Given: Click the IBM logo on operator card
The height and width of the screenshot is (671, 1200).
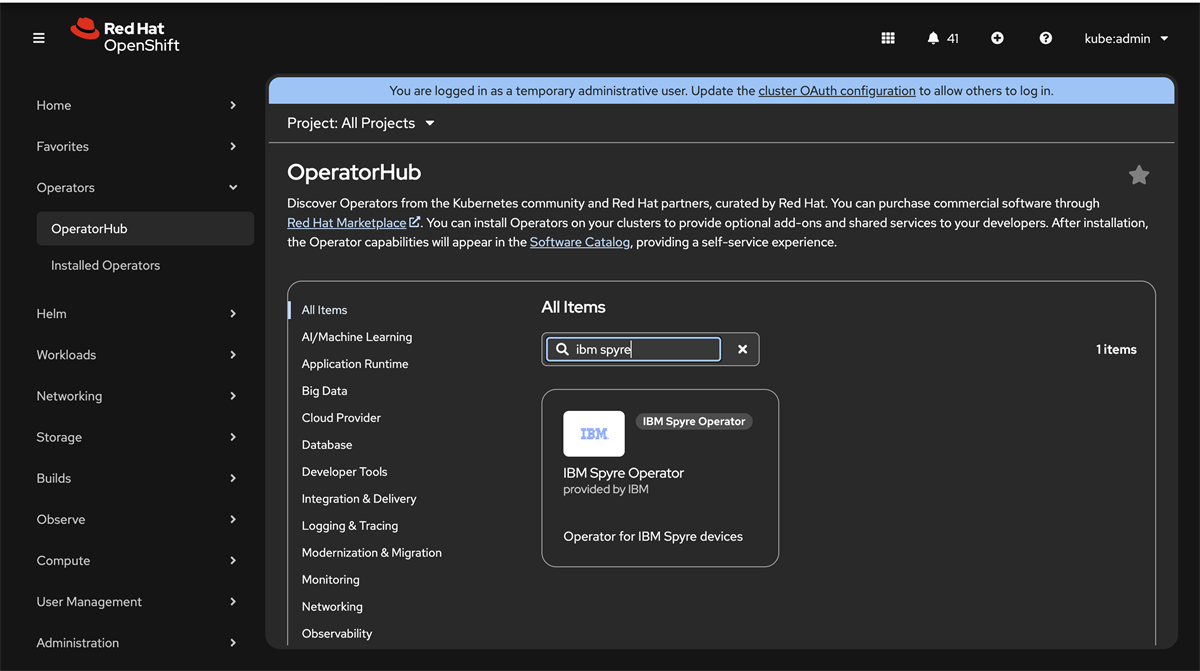Looking at the screenshot, I should pyautogui.click(x=594, y=434).
